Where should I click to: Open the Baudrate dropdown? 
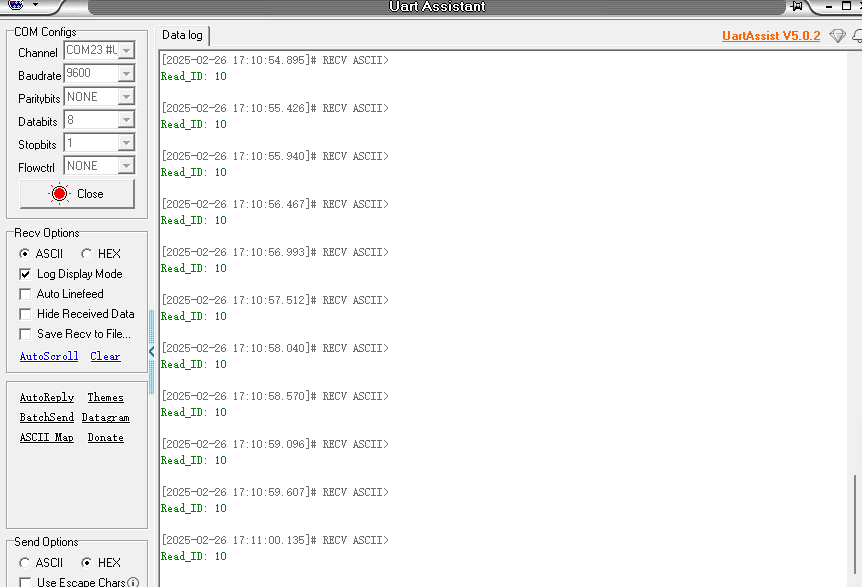click(x=126, y=74)
